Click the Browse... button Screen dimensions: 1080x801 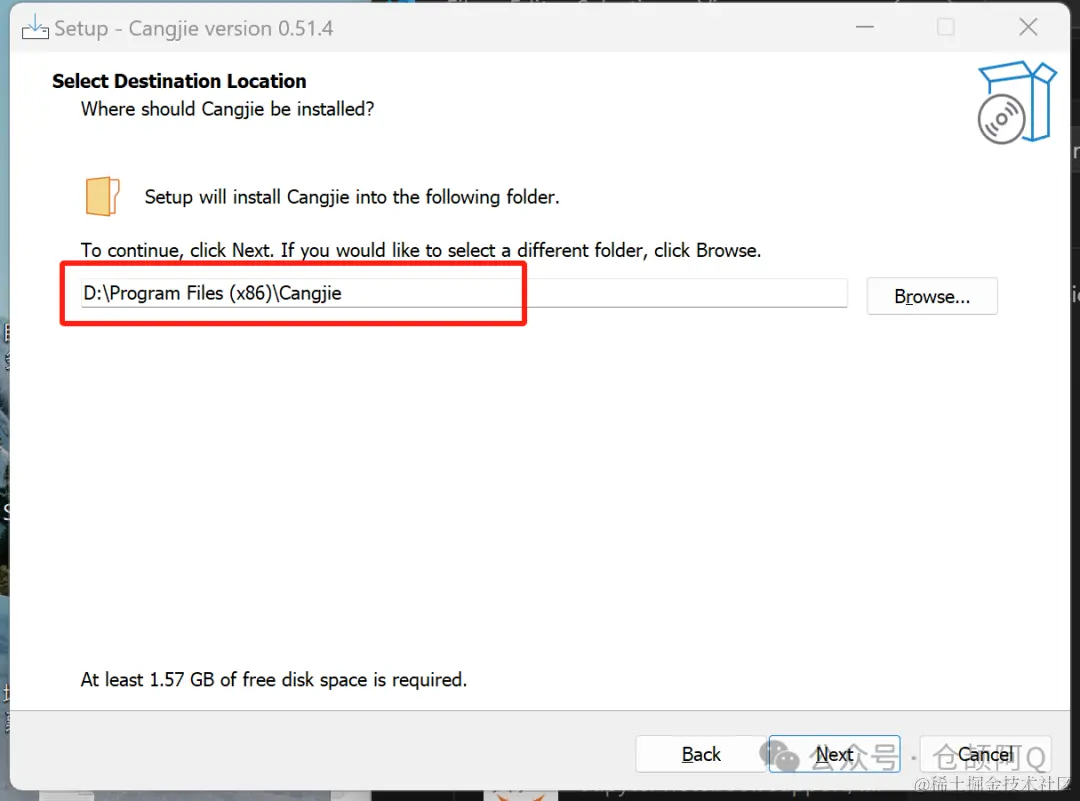click(x=931, y=296)
